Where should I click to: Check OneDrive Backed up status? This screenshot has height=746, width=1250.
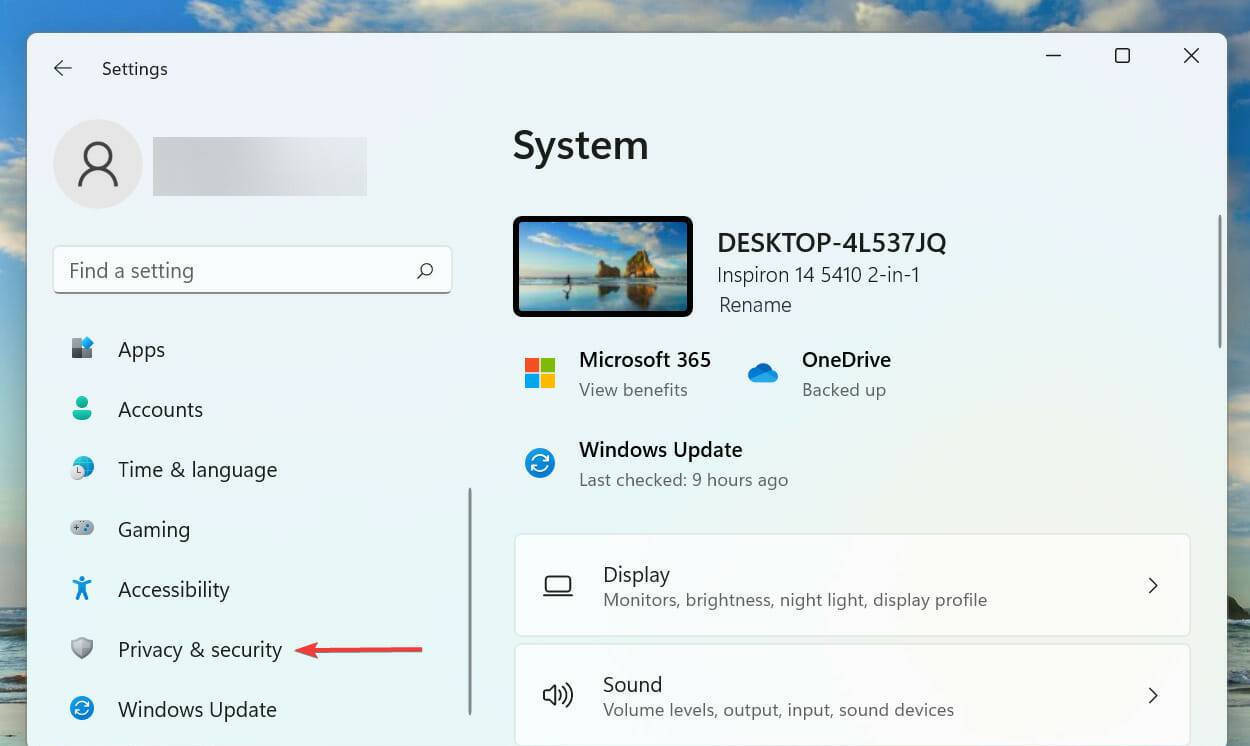click(x=843, y=389)
